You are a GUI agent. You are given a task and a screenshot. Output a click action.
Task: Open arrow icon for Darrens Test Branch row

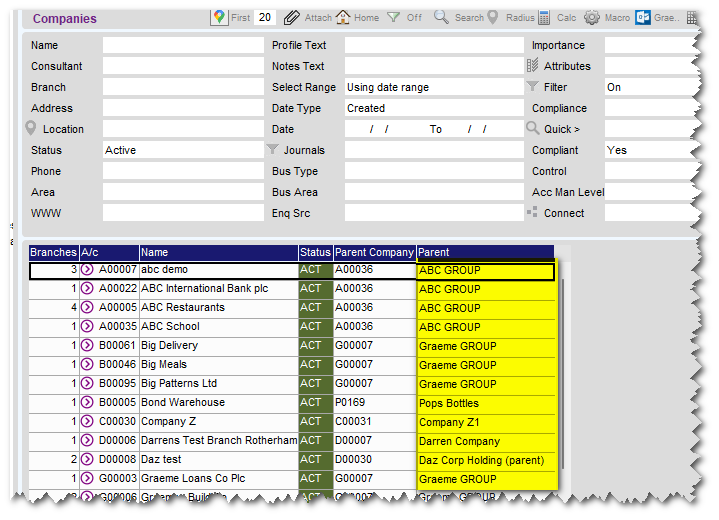[87, 440]
